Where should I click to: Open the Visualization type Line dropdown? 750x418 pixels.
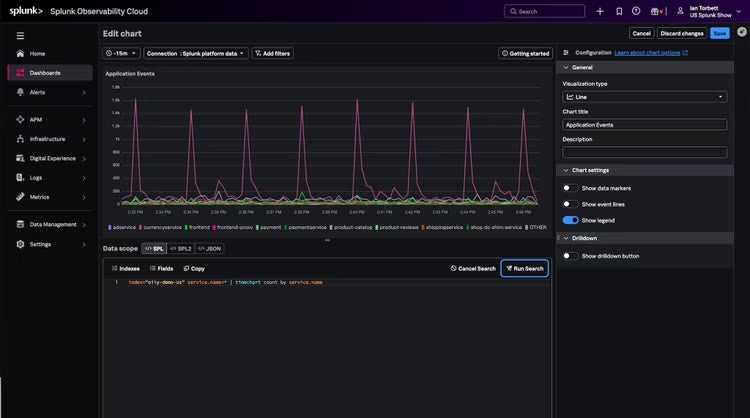644,97
